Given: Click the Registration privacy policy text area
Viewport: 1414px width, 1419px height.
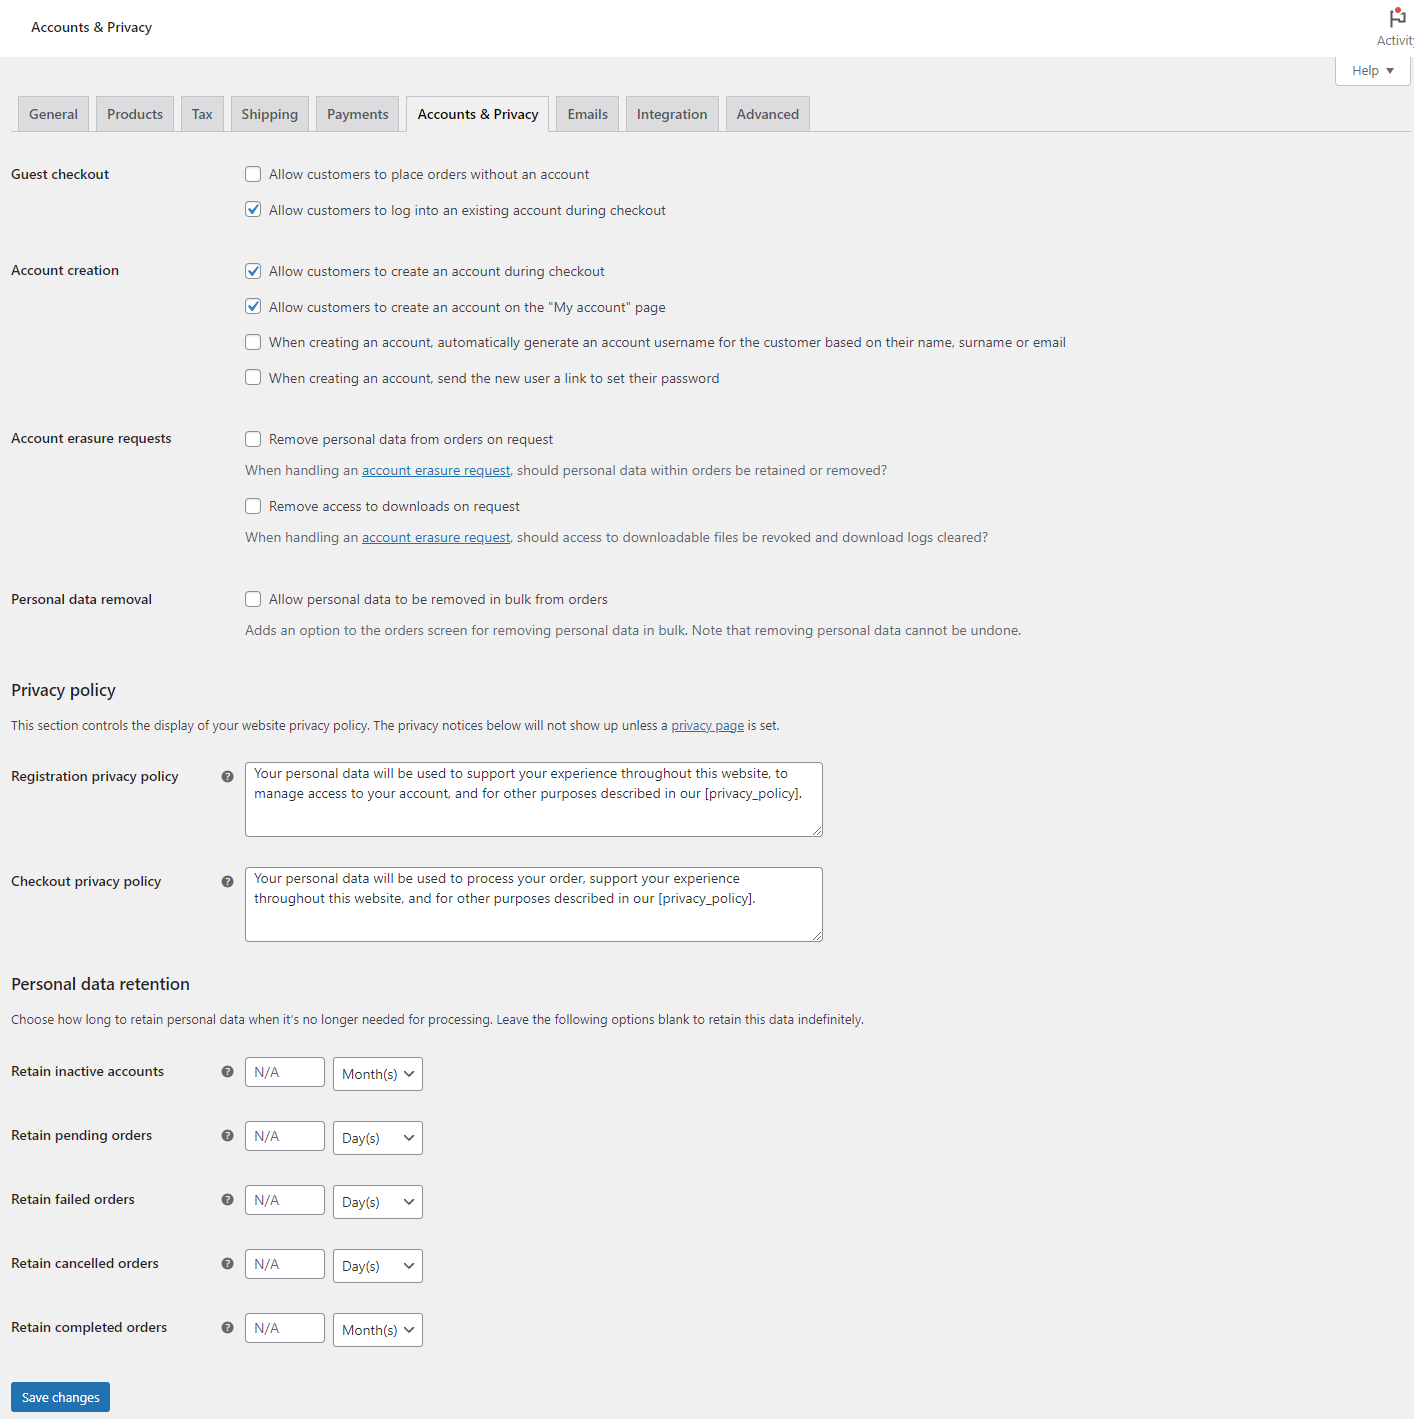Looking at the screenshot, I should [534, 799].
